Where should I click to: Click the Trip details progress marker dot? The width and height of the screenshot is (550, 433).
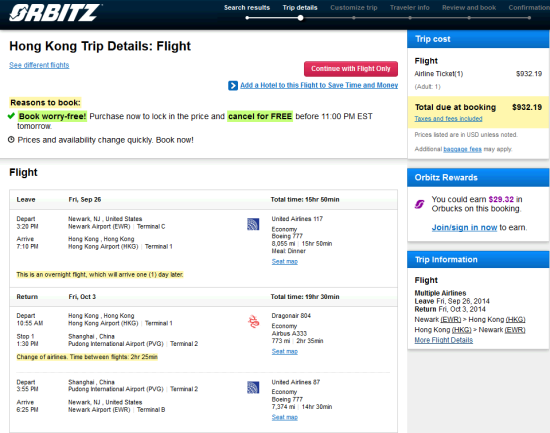tap(301, 18)
